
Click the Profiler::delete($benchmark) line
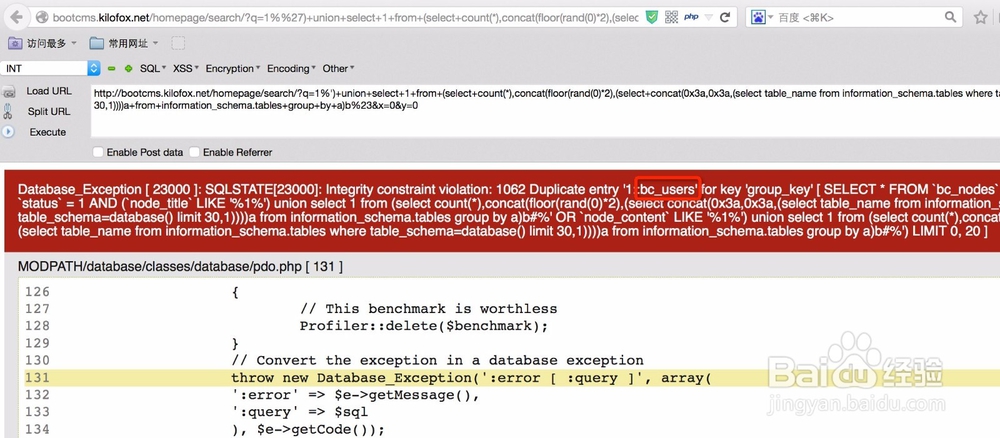tap(424, 326)
